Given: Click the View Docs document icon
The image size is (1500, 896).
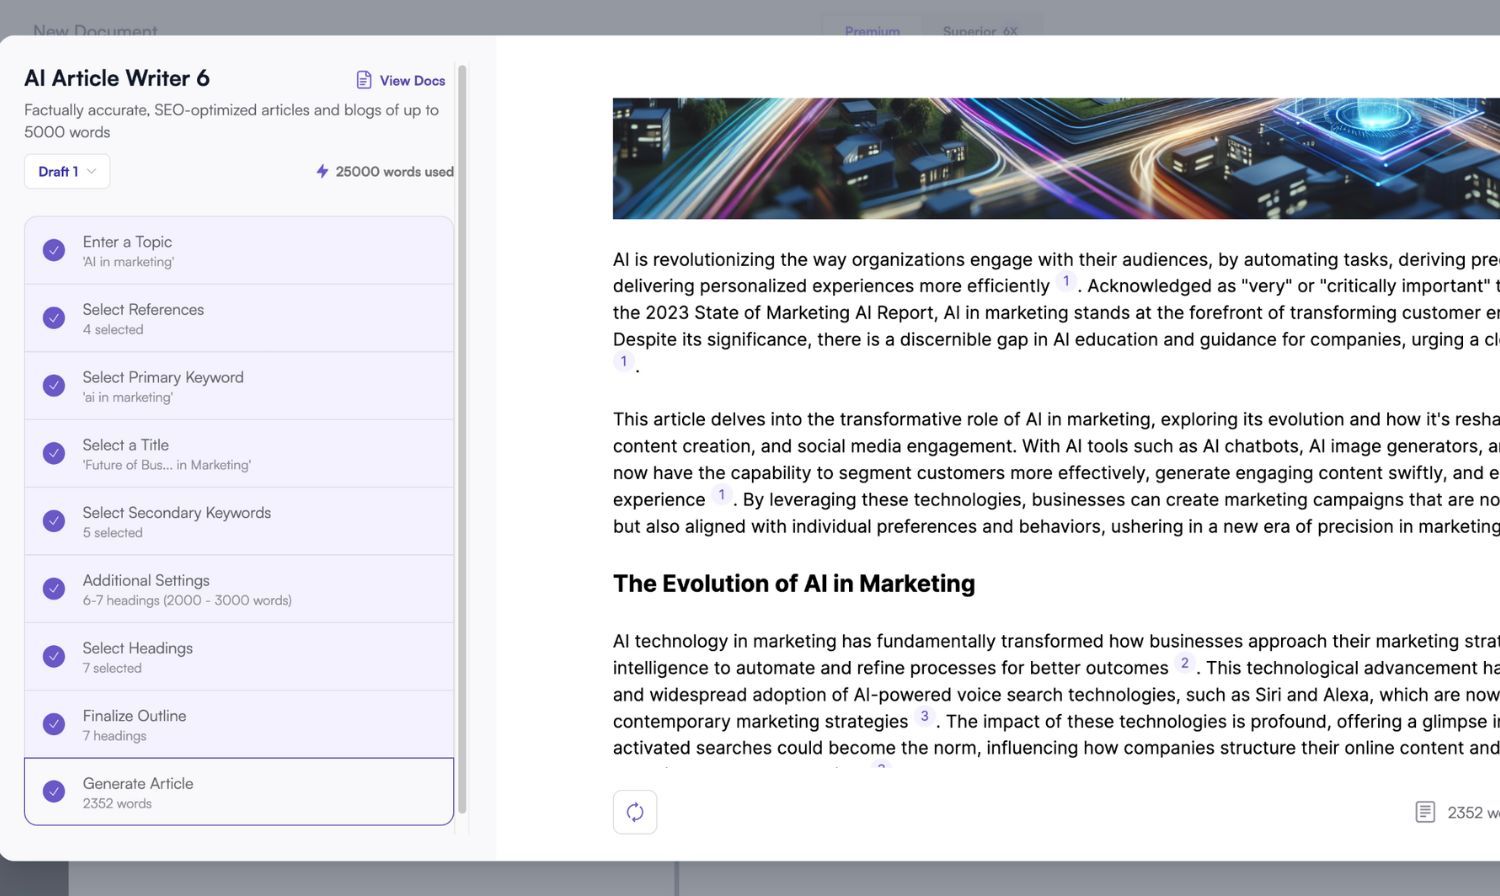Looking at the screenshot, I should click(364, 80).
